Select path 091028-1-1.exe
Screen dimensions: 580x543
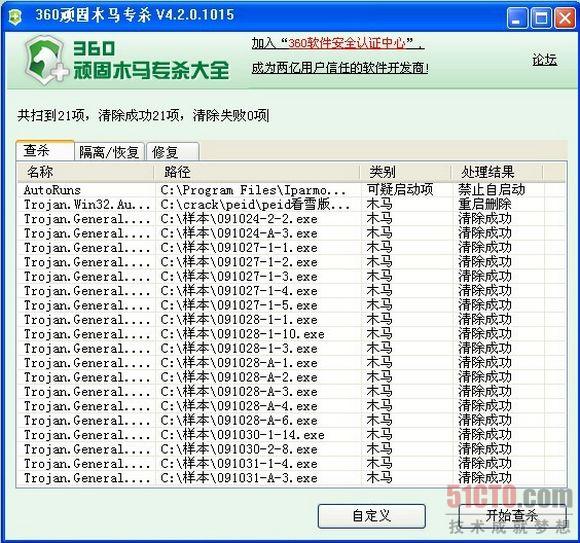coord(239,320)
